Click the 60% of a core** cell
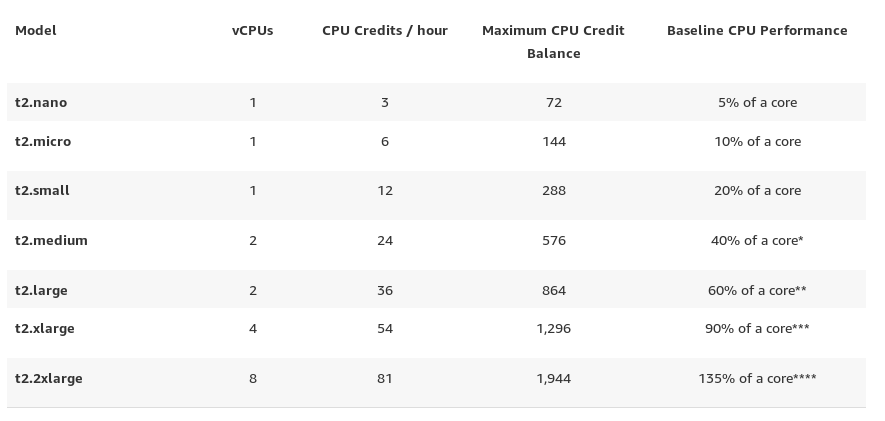 (757, 290)
